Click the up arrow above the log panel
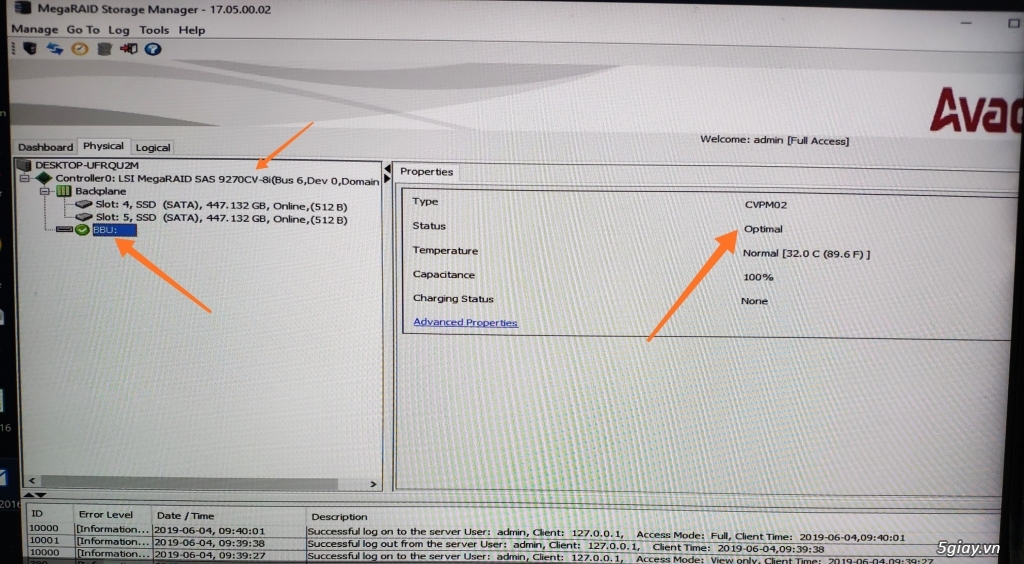The width and height of the screenshot is (1024, 564). pyautogui.click(x=29, y=495)
